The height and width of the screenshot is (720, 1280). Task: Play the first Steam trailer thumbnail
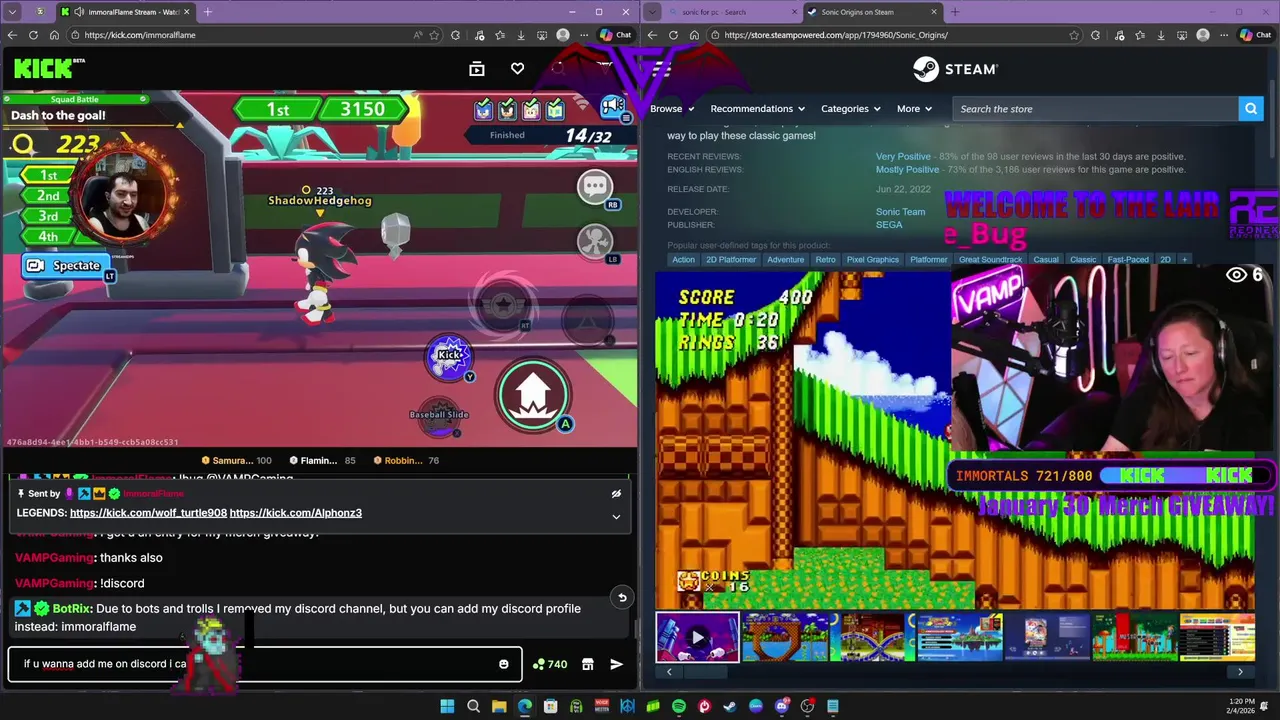[698, 637]
